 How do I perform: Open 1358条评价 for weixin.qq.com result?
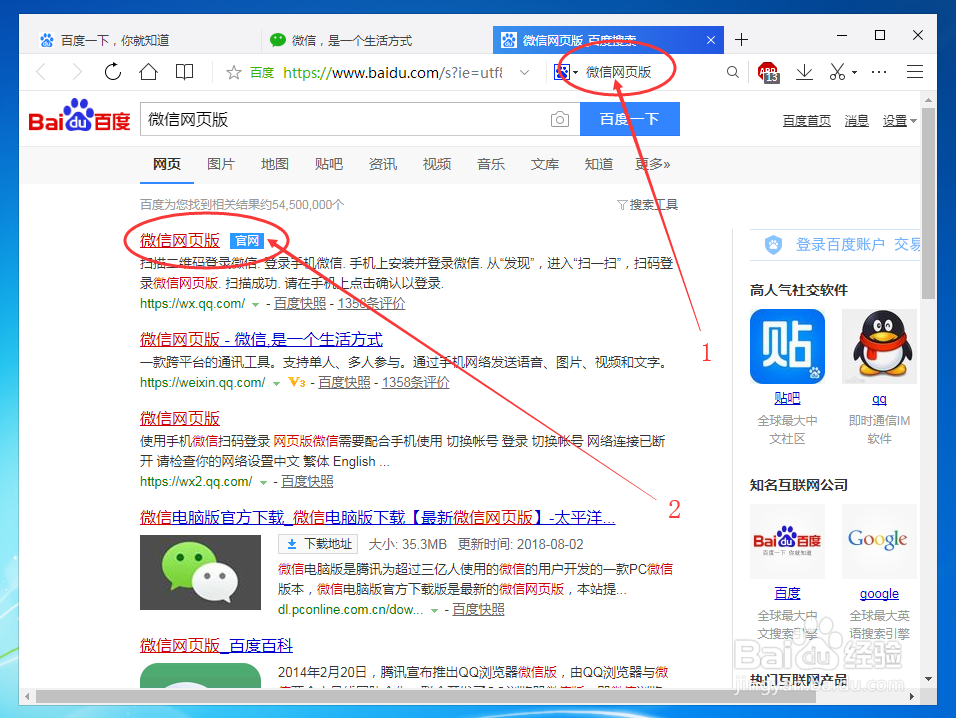coord(416,382)
